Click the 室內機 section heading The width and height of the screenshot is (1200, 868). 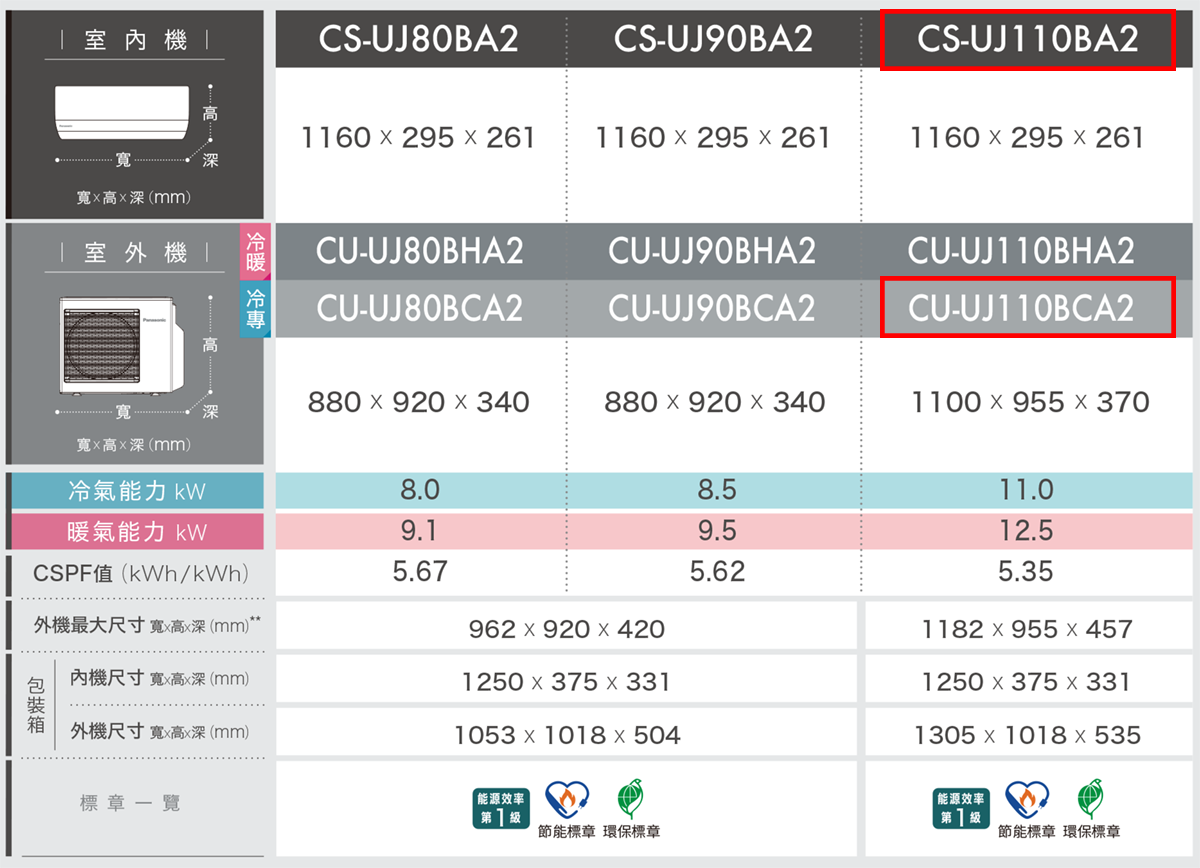[134, 41]
